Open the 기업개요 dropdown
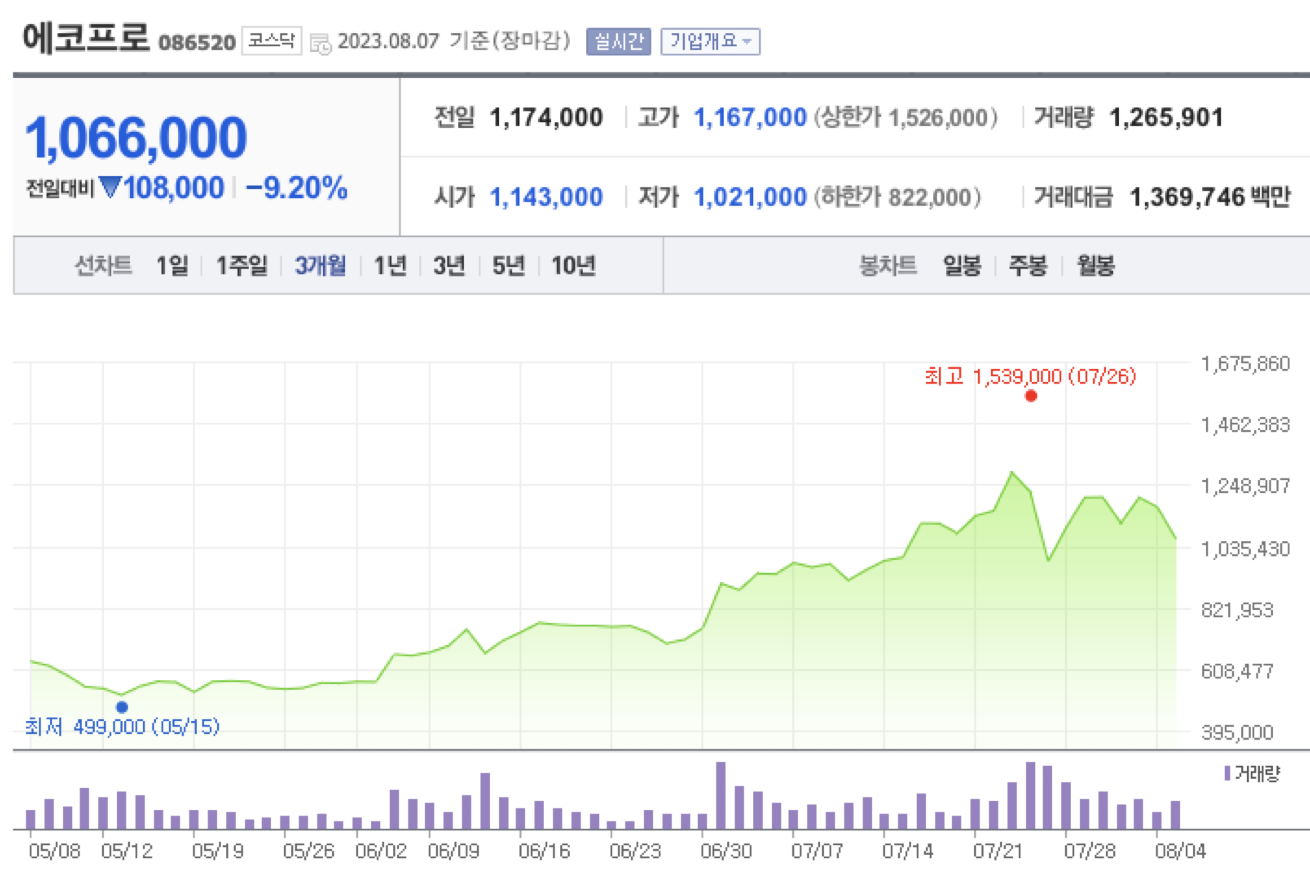The height and width of the screenshot is (888, 1310). point(710,42)
